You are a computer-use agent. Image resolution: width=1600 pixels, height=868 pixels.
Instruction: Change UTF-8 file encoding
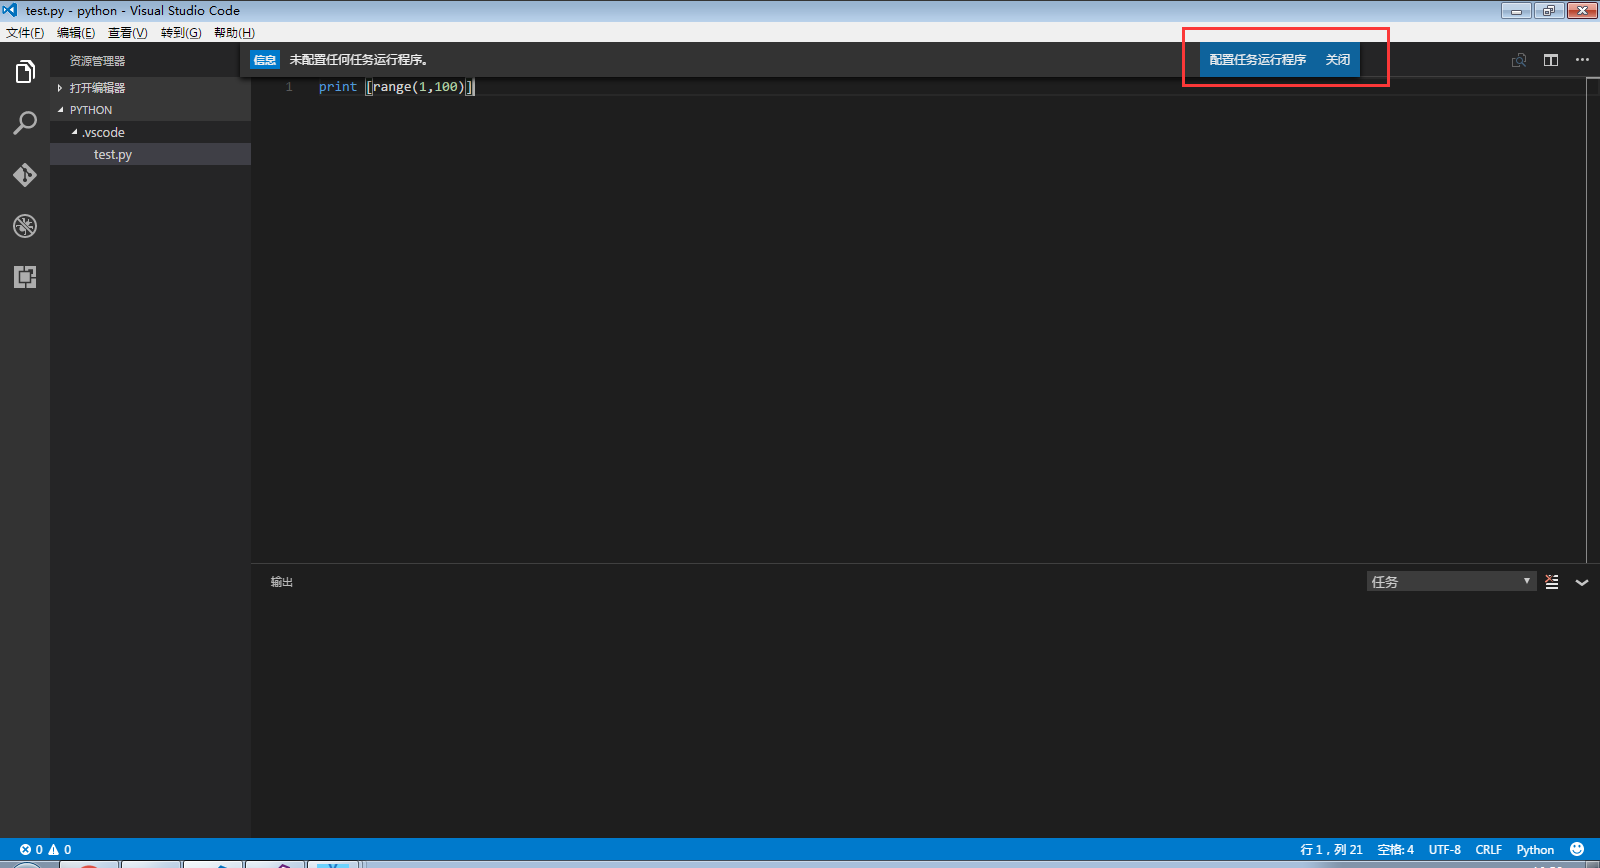pos(1444,849)
